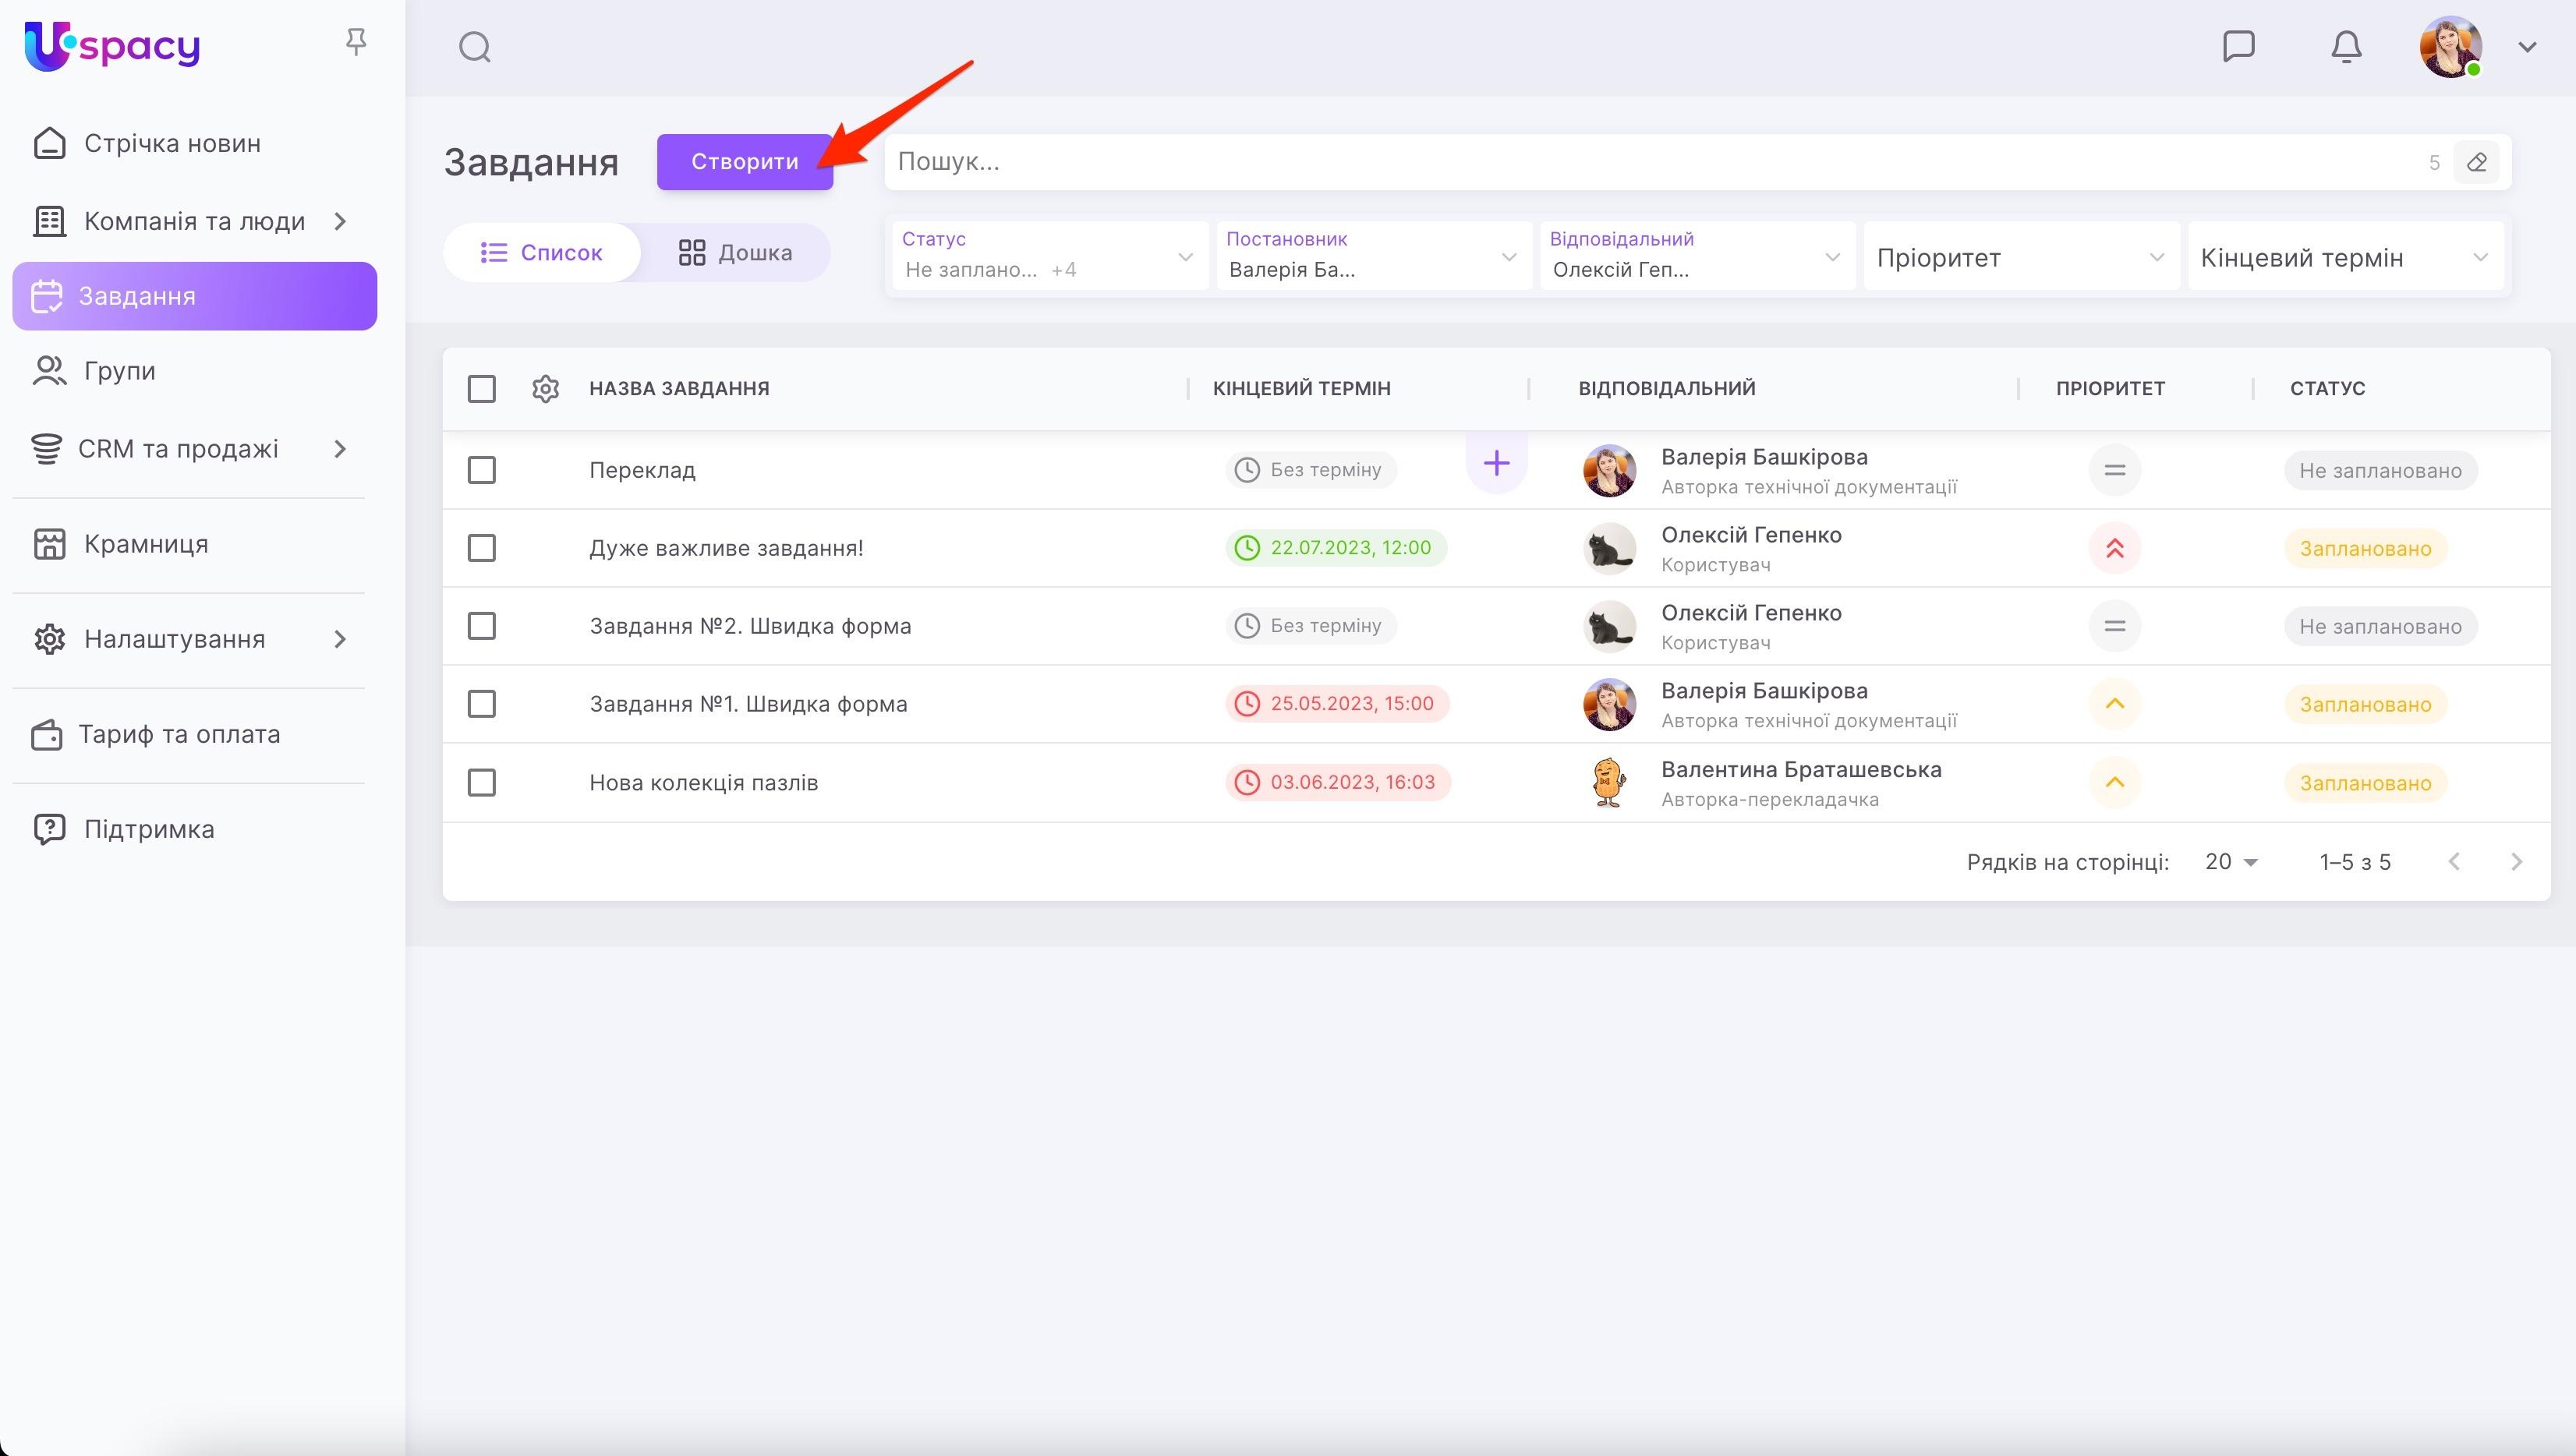Expand the Кінцевий термін filter
The width and height of the screenshot is (2576, 1456).
coord(2344,257)
